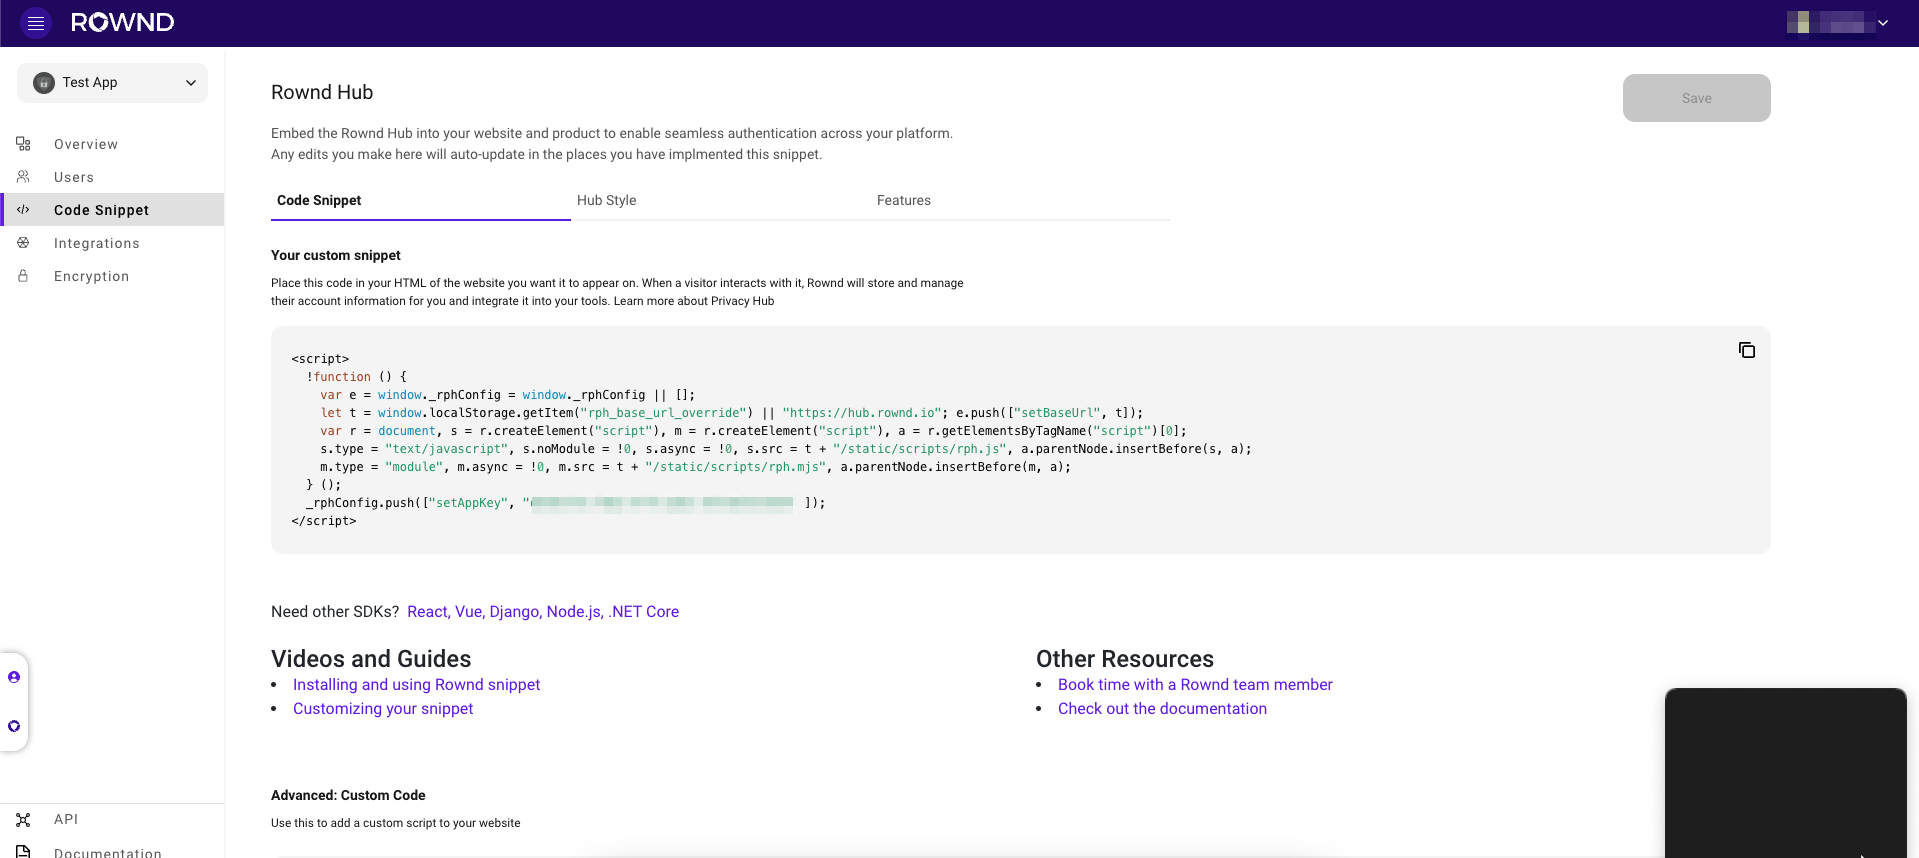Click the blurred user avatar in header
Image resolution: width=1919 pixels, height=858 pixels.
pos(1829,23)
